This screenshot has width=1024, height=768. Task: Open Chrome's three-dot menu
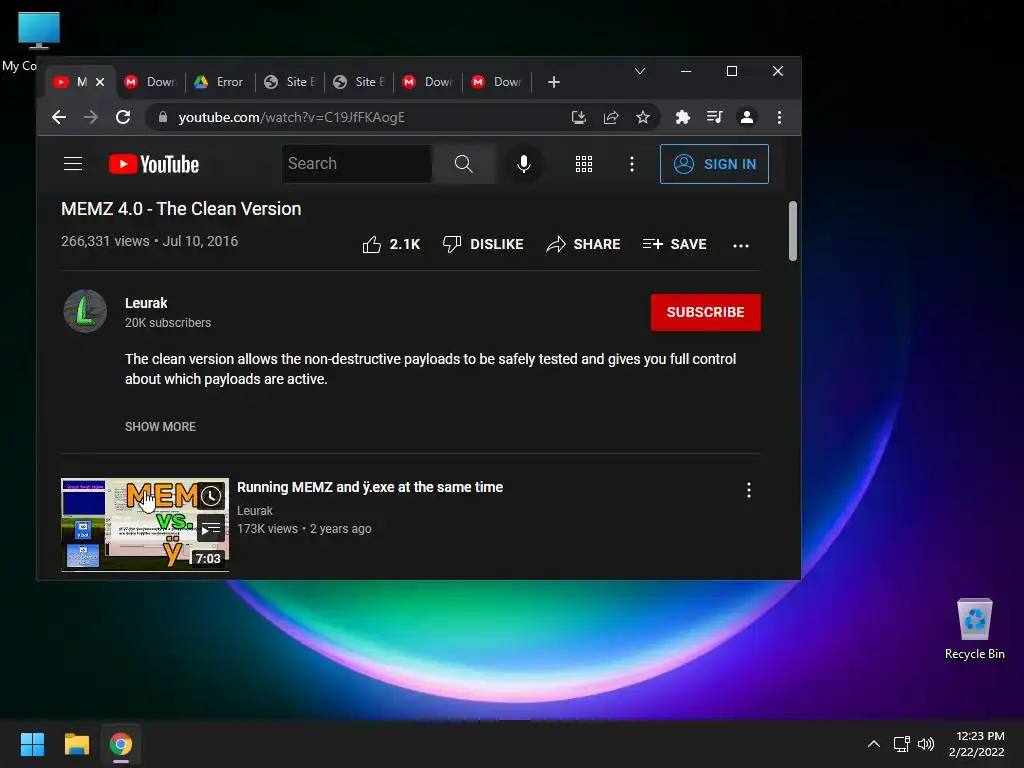tap(779, 118)
